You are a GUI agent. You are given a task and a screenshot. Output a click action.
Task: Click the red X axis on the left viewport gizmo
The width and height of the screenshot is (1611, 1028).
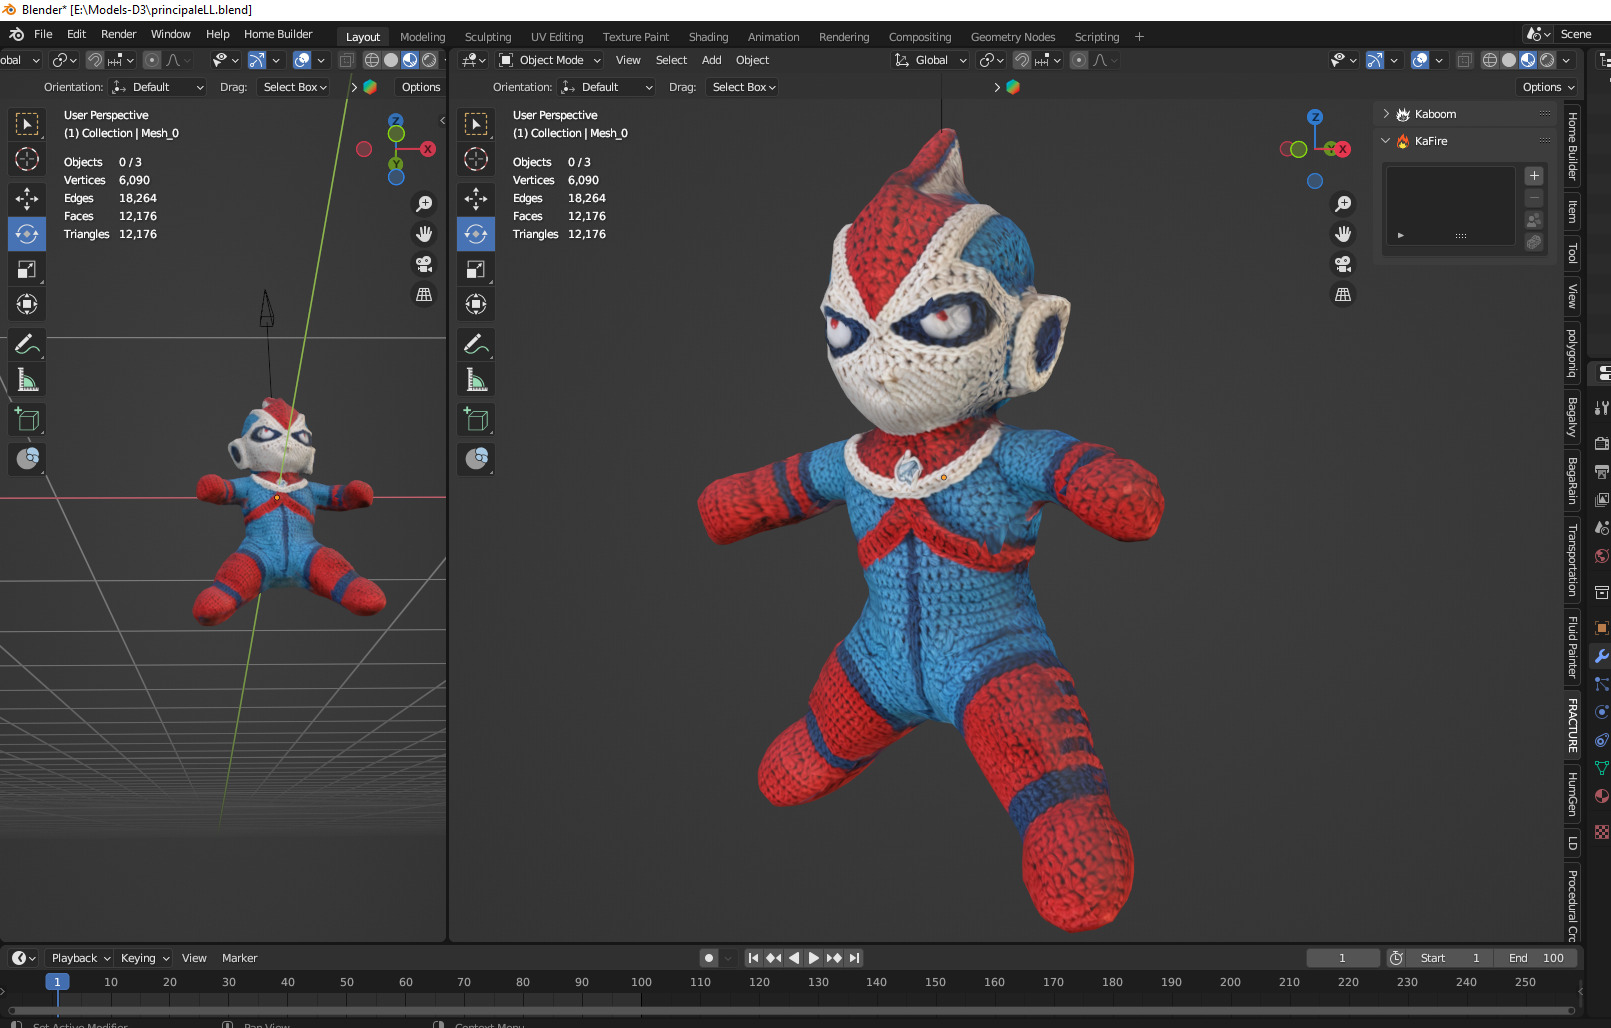(x=428, y=149)
